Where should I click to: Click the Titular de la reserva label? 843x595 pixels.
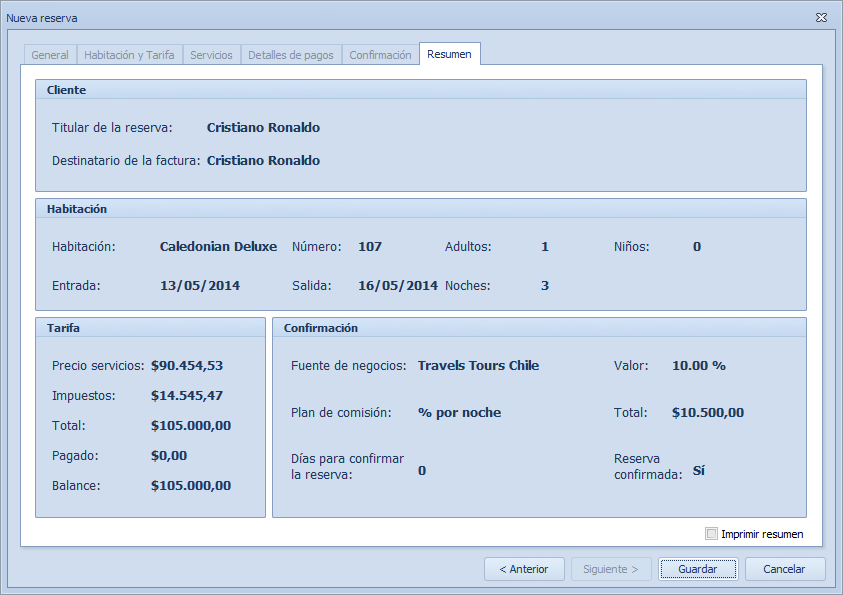point(112,128)
